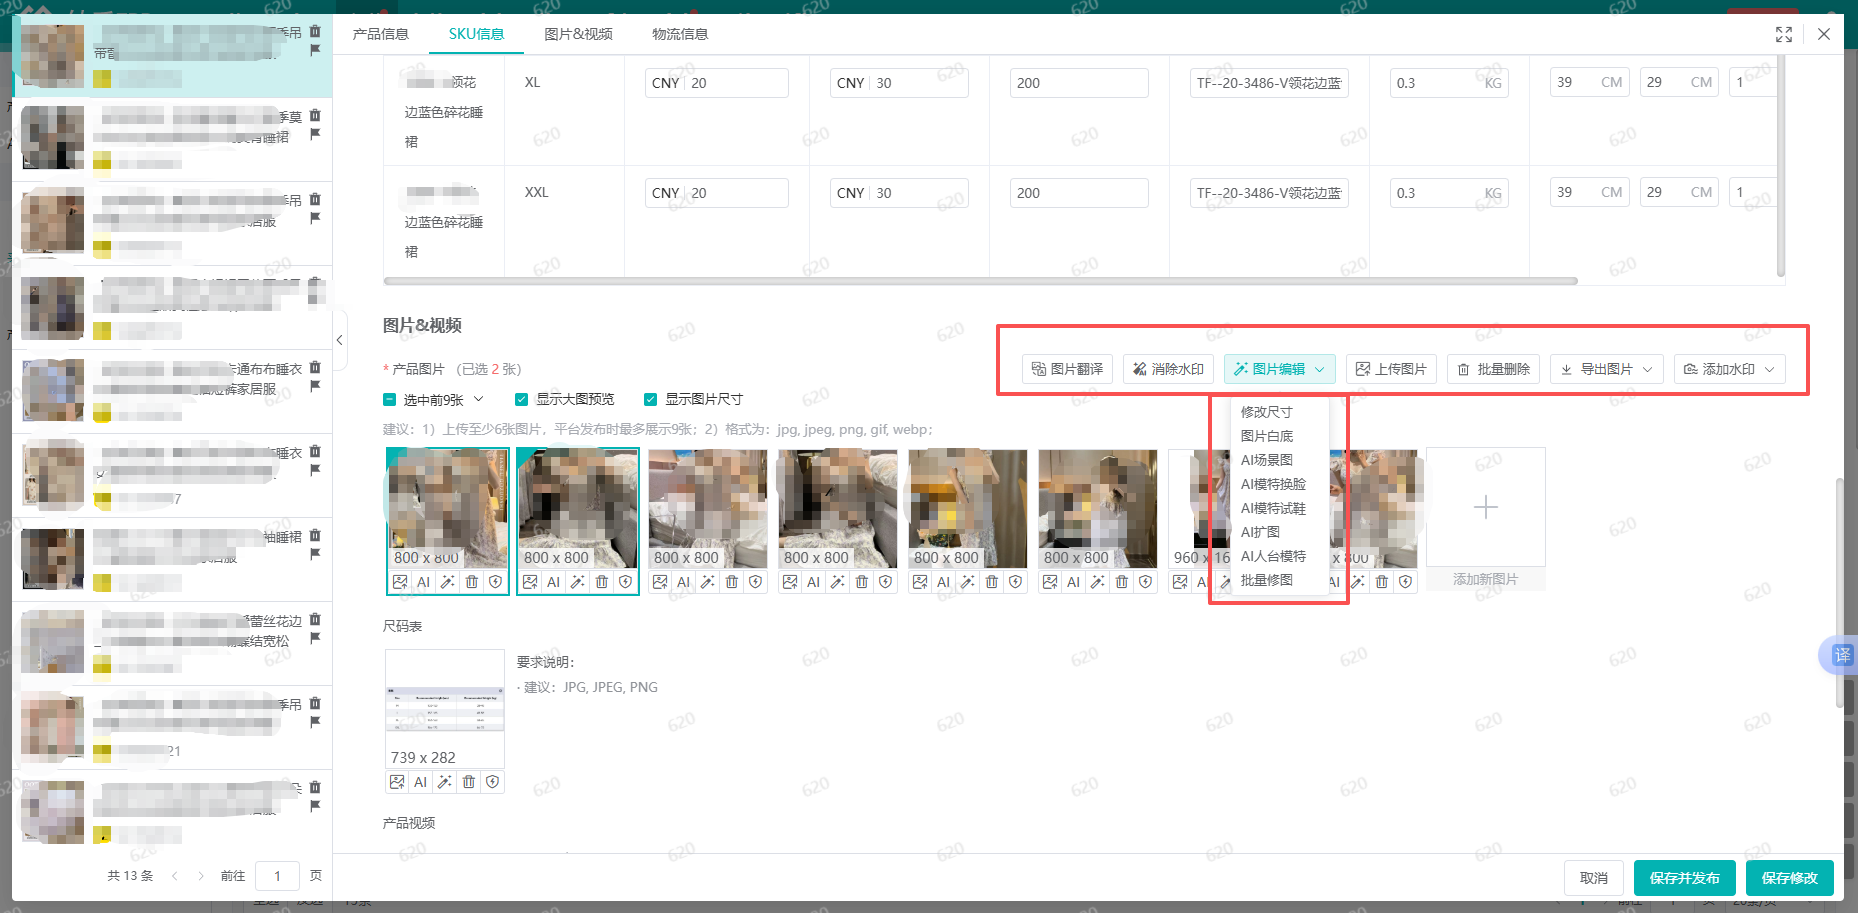Select AI扩图 from the edit menu
The width and height of the screenshot is (1858, 913).
tap(1260, 531)
